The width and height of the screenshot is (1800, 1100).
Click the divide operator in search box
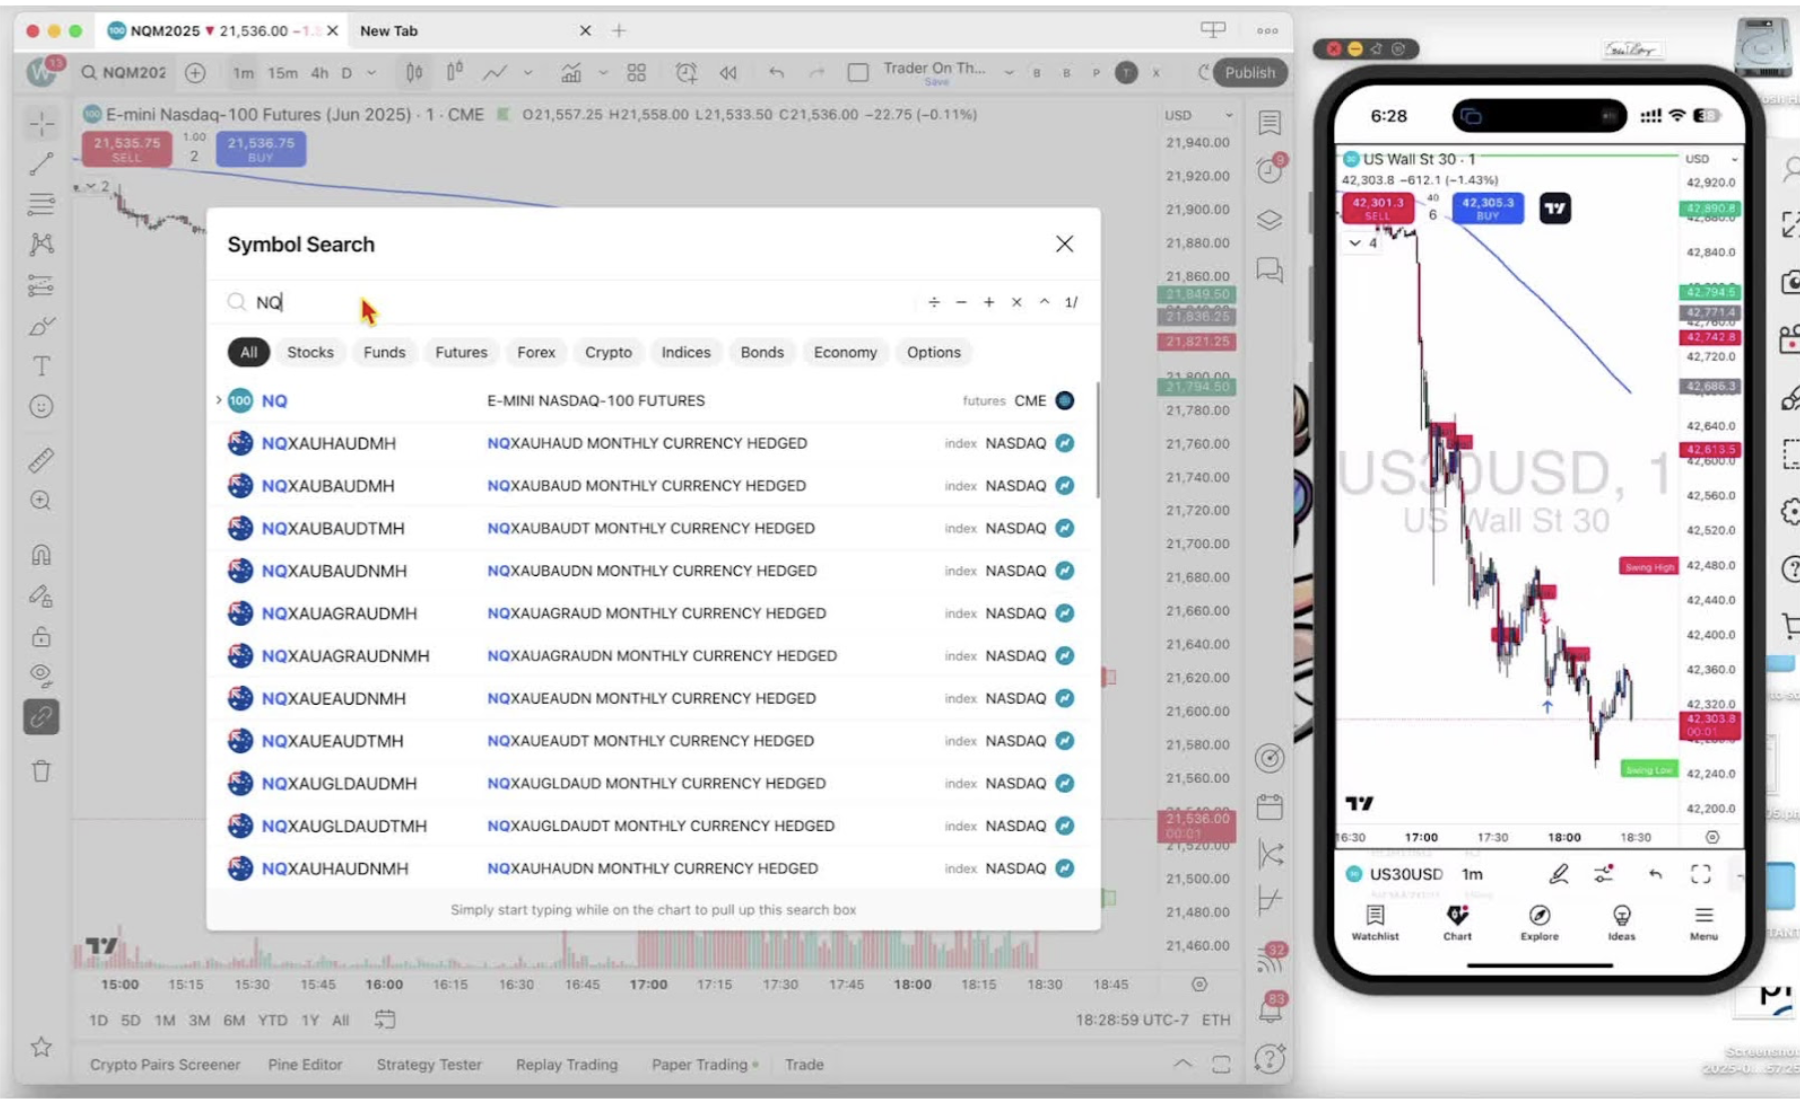click(x=934, y=302)
